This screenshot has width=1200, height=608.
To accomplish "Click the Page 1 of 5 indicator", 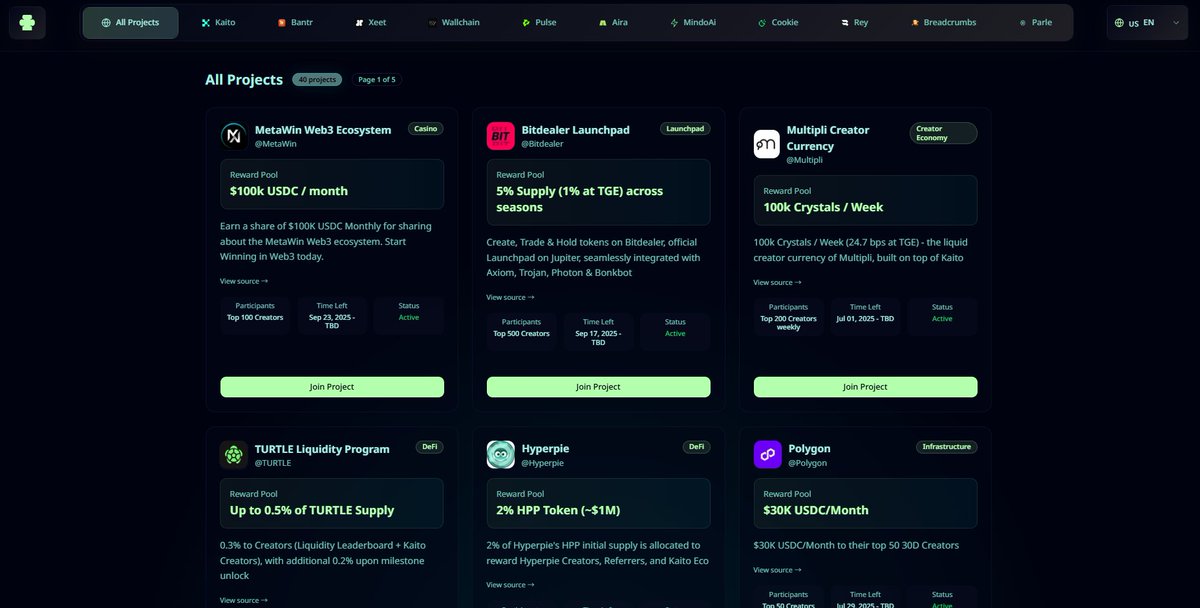I will click(377, 79).
